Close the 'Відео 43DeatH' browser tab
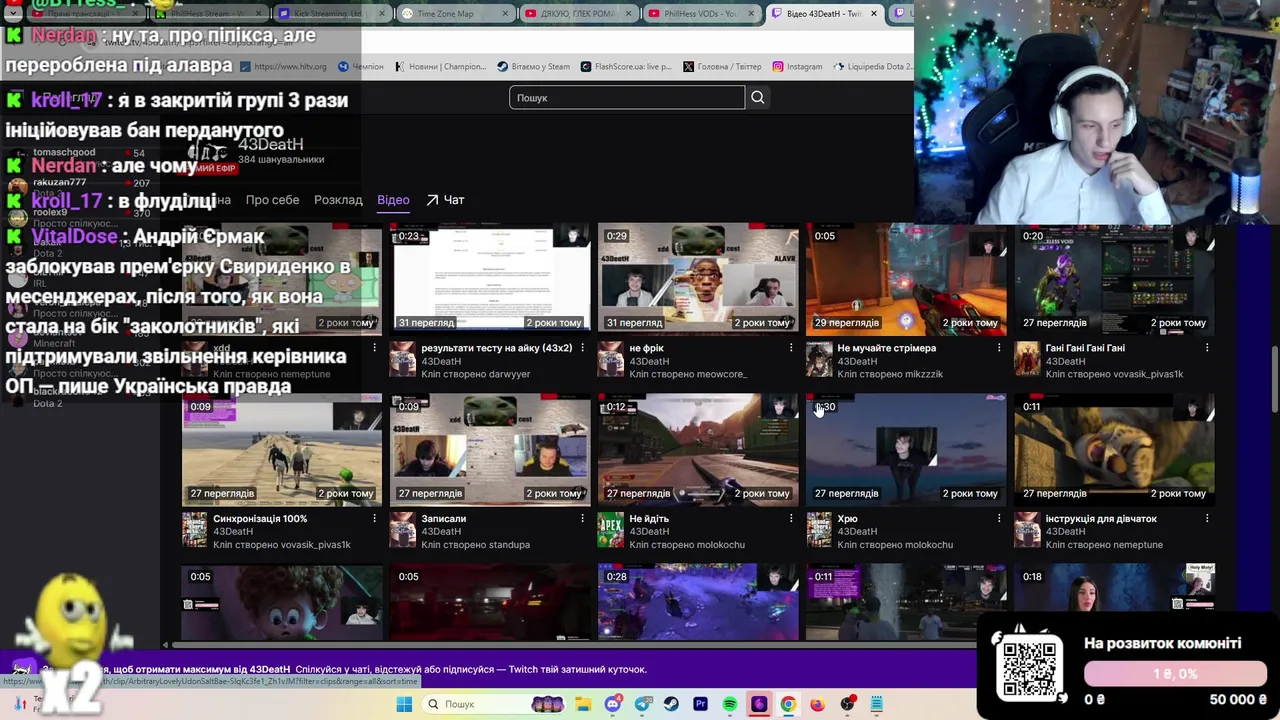Screen dimensions: 1280x720 874,14
